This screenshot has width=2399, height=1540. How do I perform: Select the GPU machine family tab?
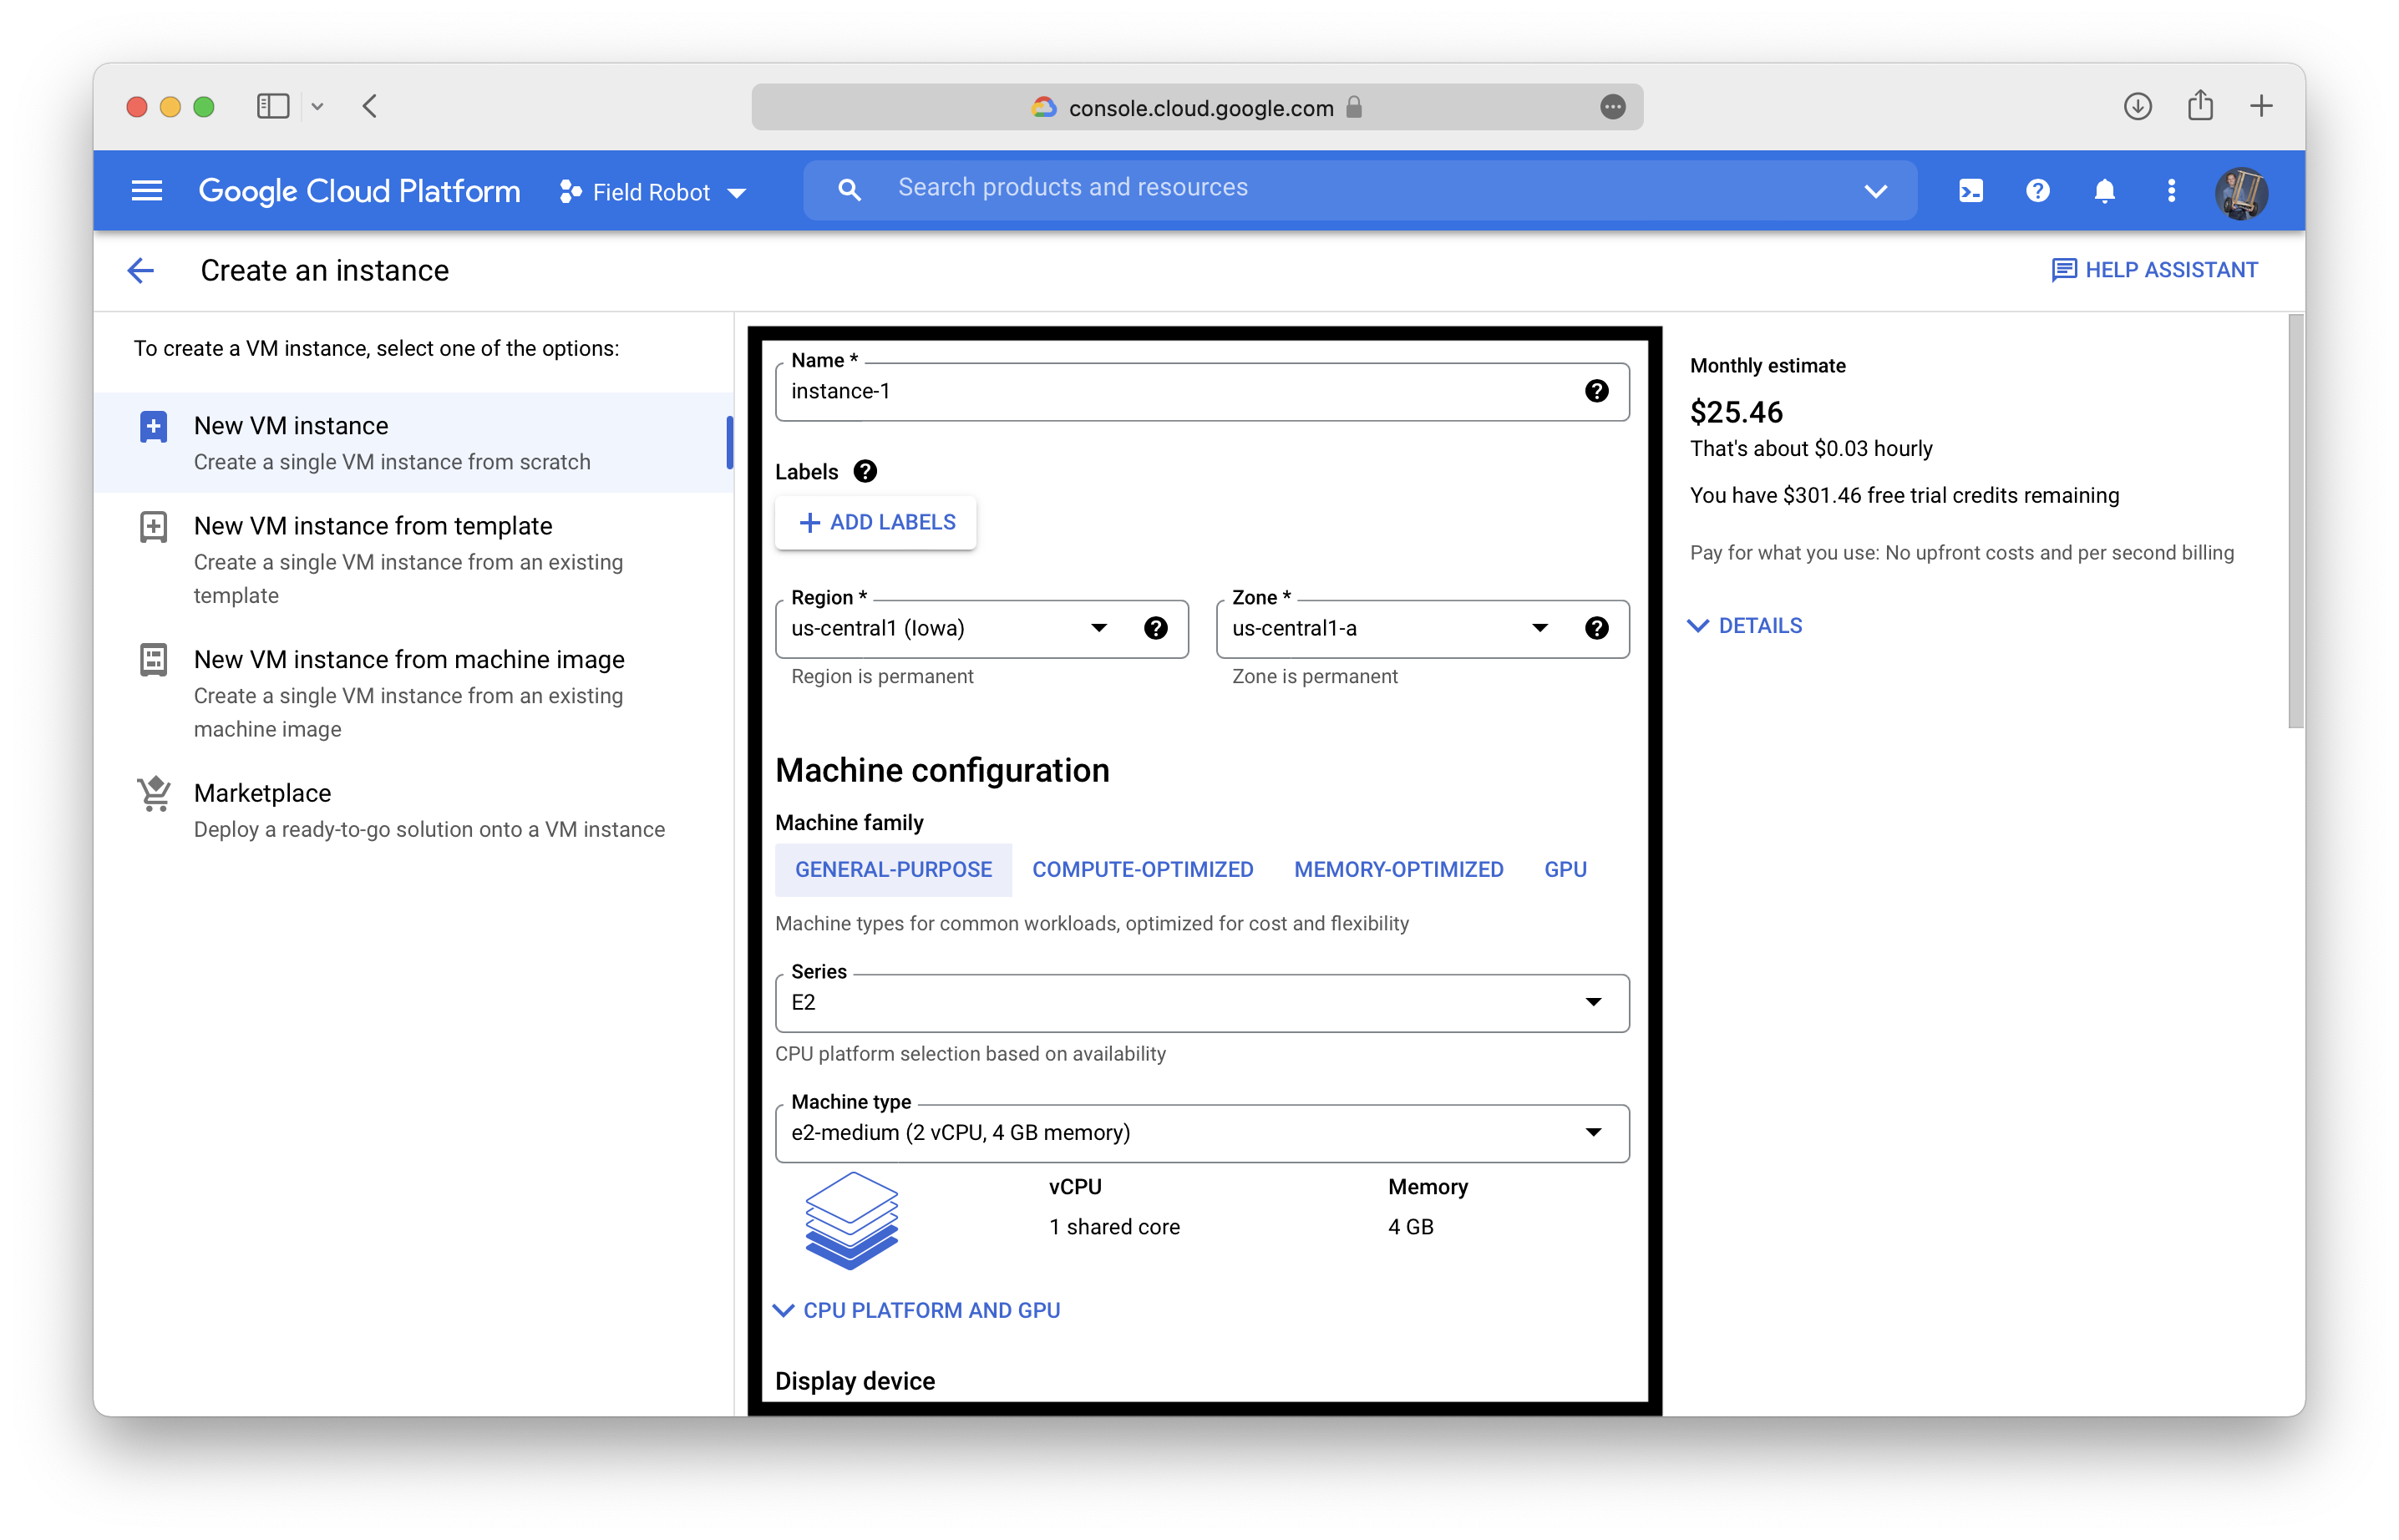[x=1565, y=870]
